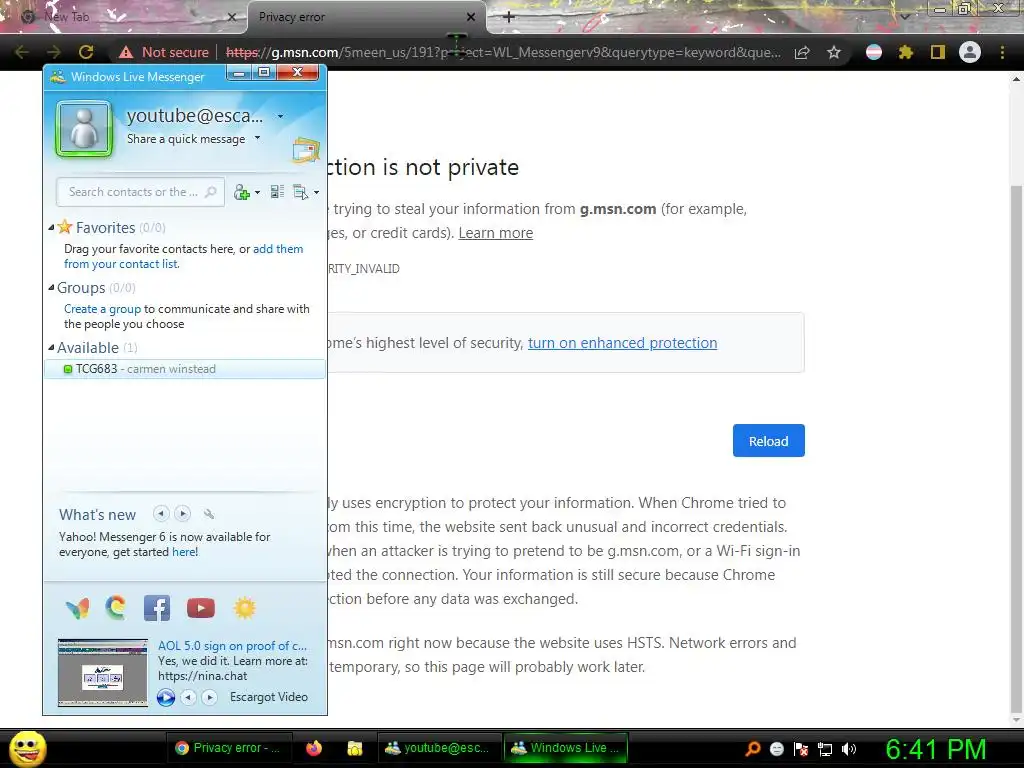This screenshot has width=1024, height=768.
Task: Click Chrome's back navigation arrow
Action: [22, 52]
